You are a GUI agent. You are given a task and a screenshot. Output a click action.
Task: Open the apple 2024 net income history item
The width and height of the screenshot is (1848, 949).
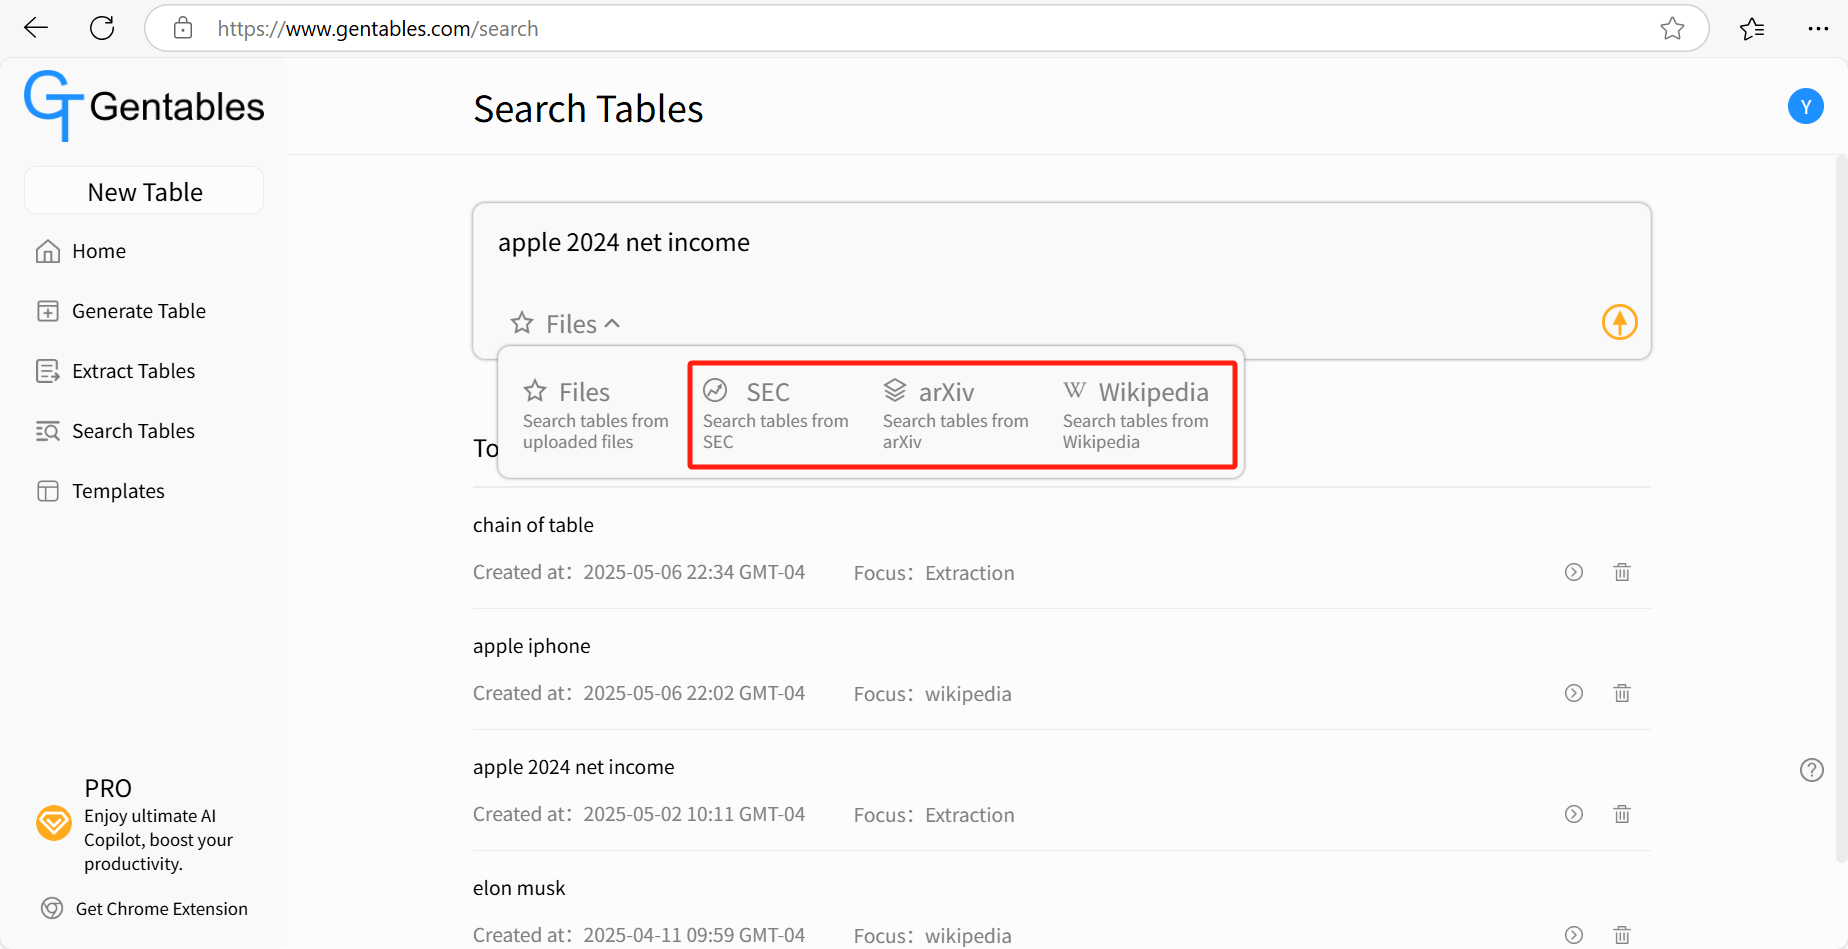pos(573,767)
